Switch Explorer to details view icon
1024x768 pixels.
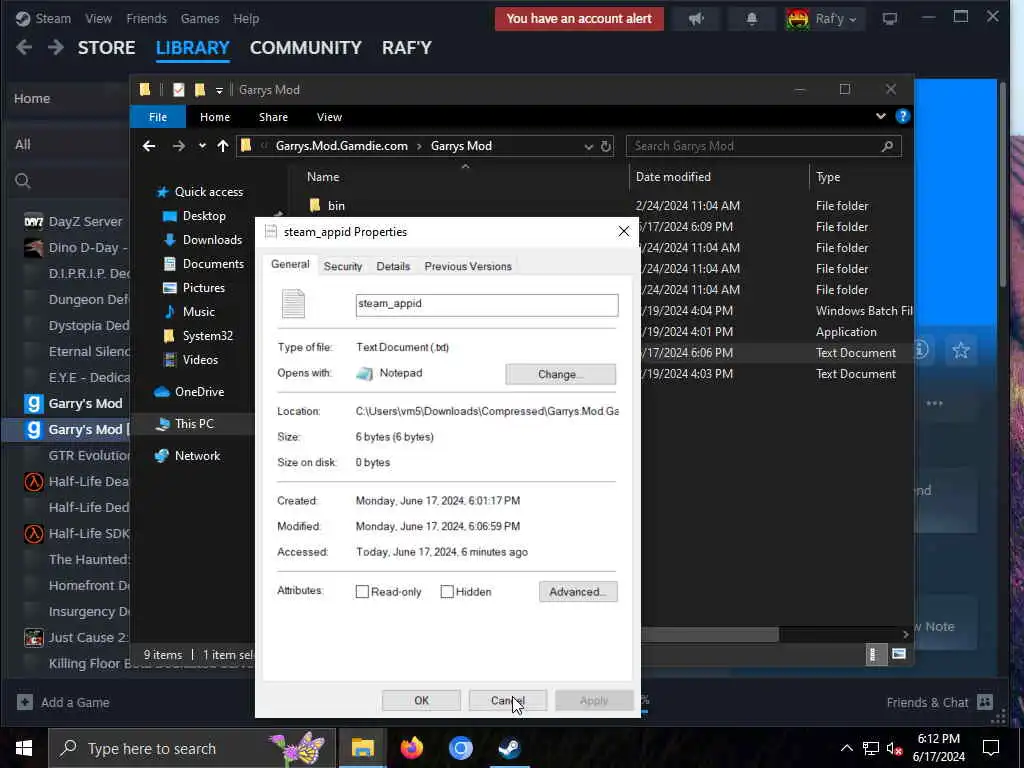874,654
